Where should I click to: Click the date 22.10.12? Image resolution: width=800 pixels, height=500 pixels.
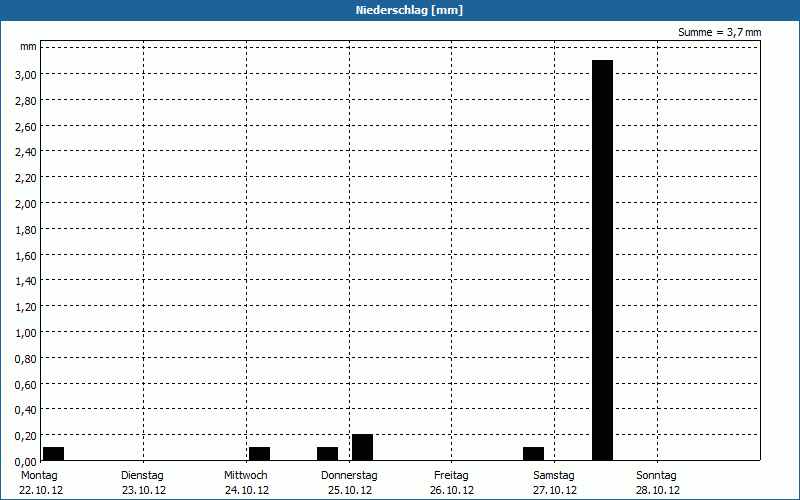[41, 491]
